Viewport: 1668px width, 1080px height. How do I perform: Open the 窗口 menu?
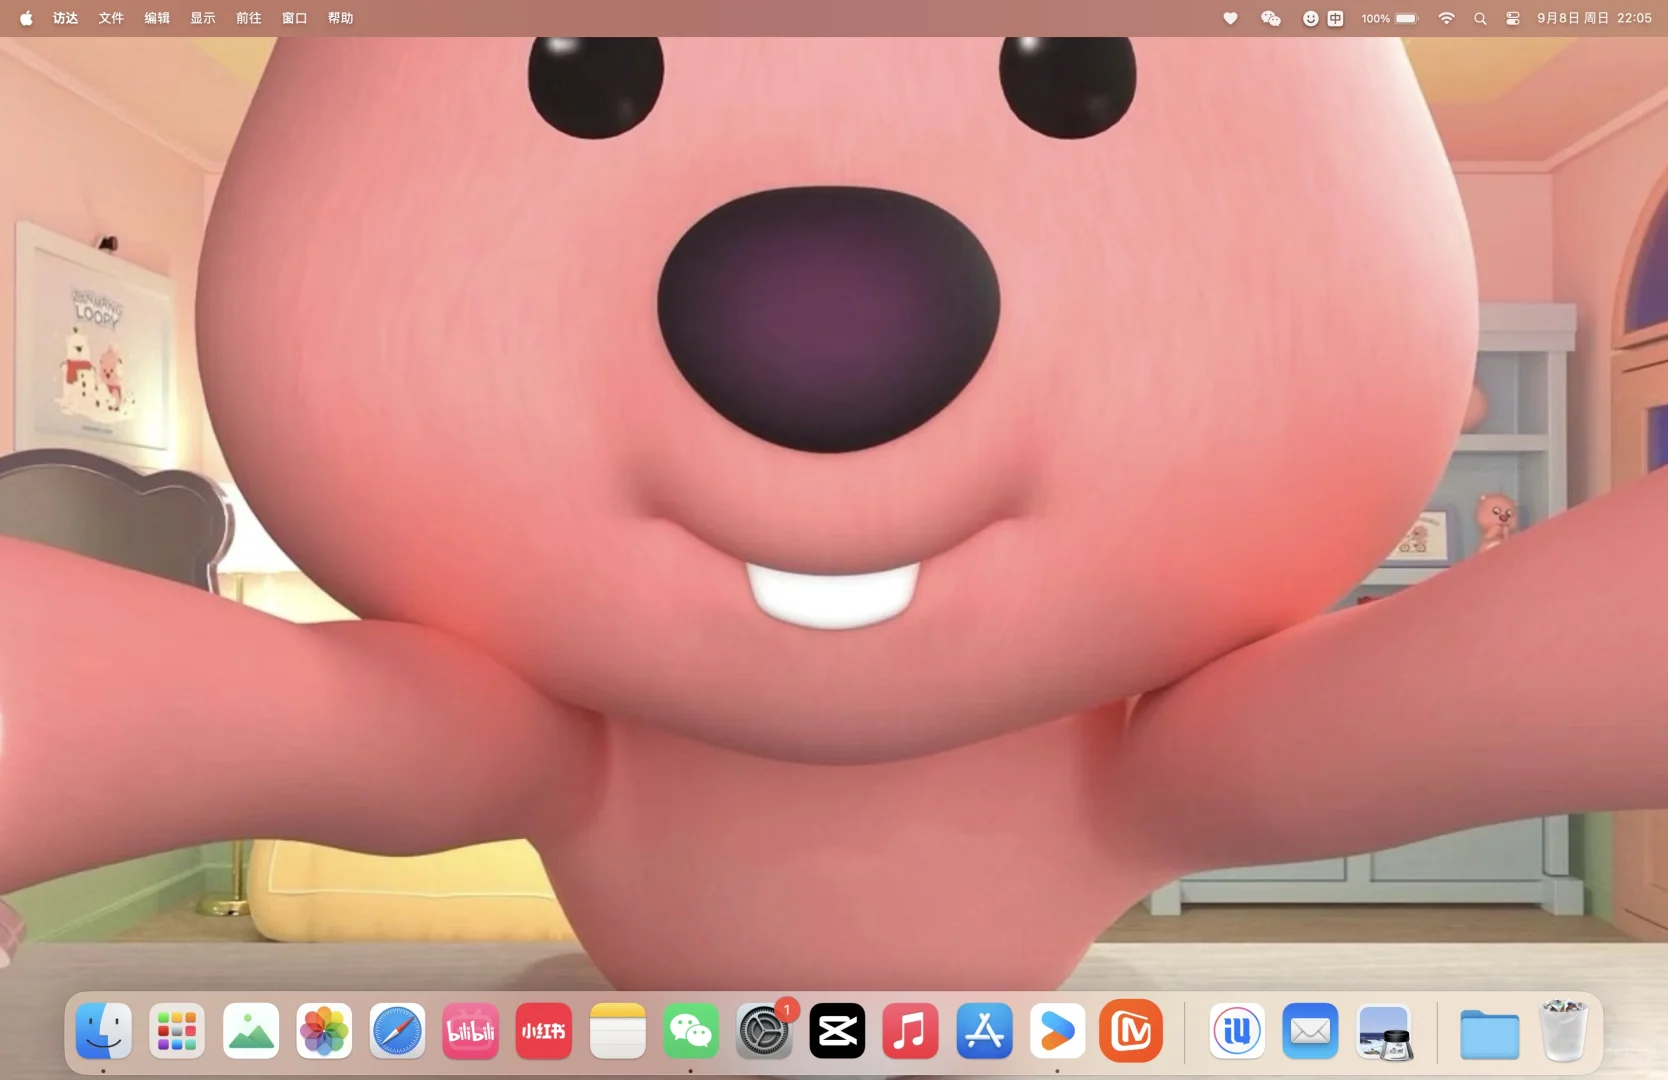(x=295, y=18)
